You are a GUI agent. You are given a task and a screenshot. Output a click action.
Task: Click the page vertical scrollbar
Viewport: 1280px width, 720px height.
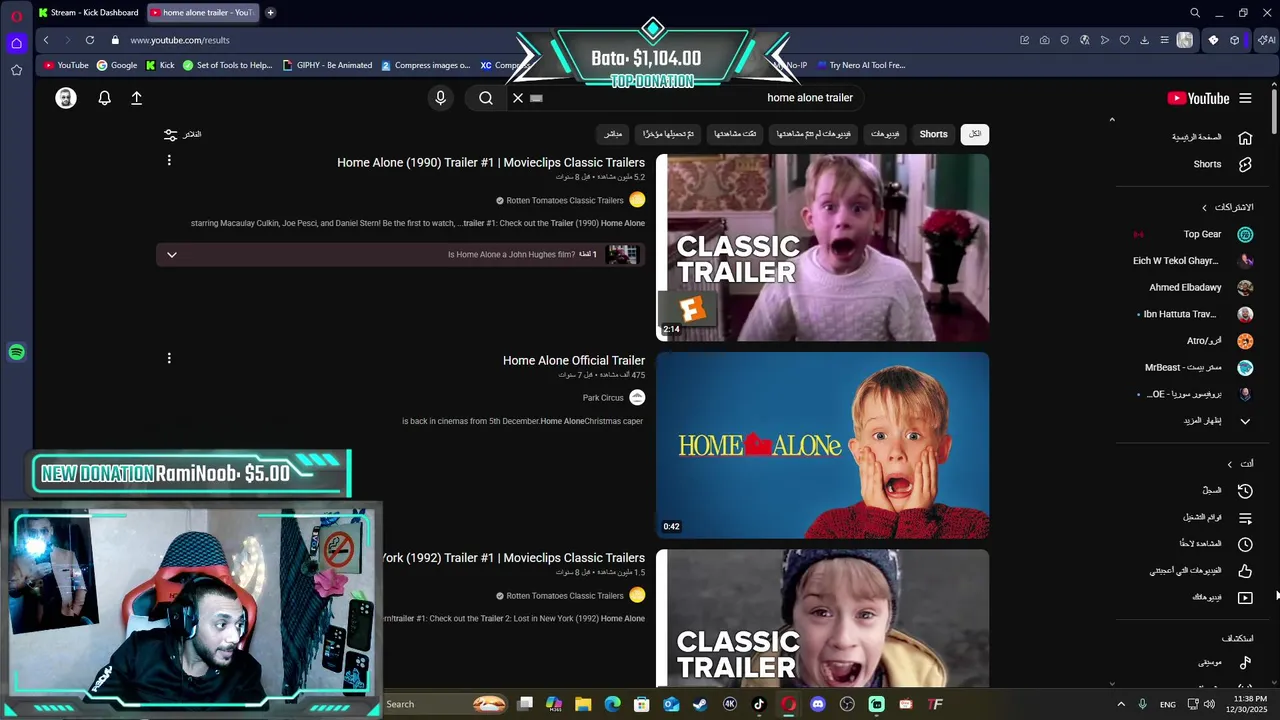pyautogui.click(x=1274, y=110)
